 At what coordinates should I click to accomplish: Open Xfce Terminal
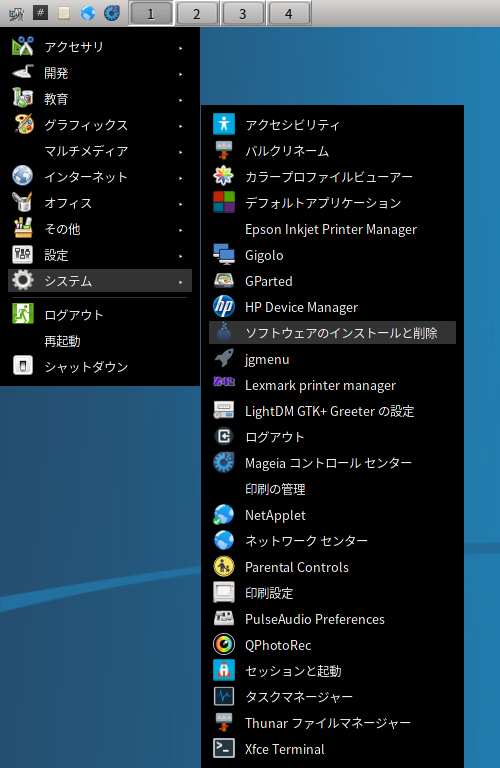click(x=332, y=749)
